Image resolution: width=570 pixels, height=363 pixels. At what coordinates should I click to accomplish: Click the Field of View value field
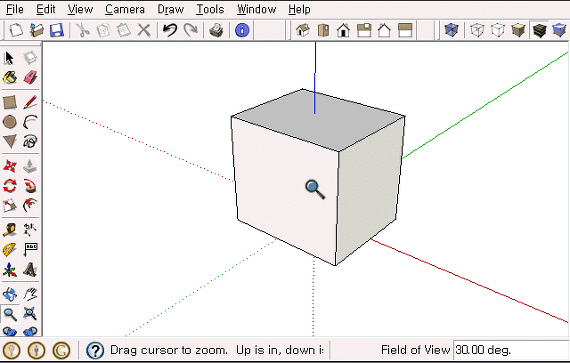[511, 350]
